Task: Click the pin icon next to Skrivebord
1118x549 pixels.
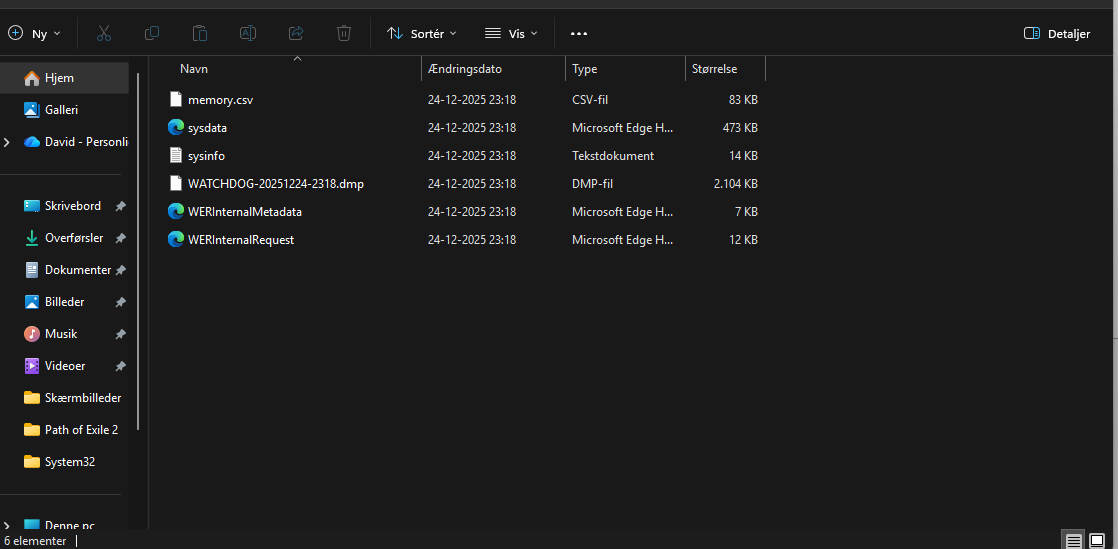Action: pyautogui.click(x=120, y=206)
